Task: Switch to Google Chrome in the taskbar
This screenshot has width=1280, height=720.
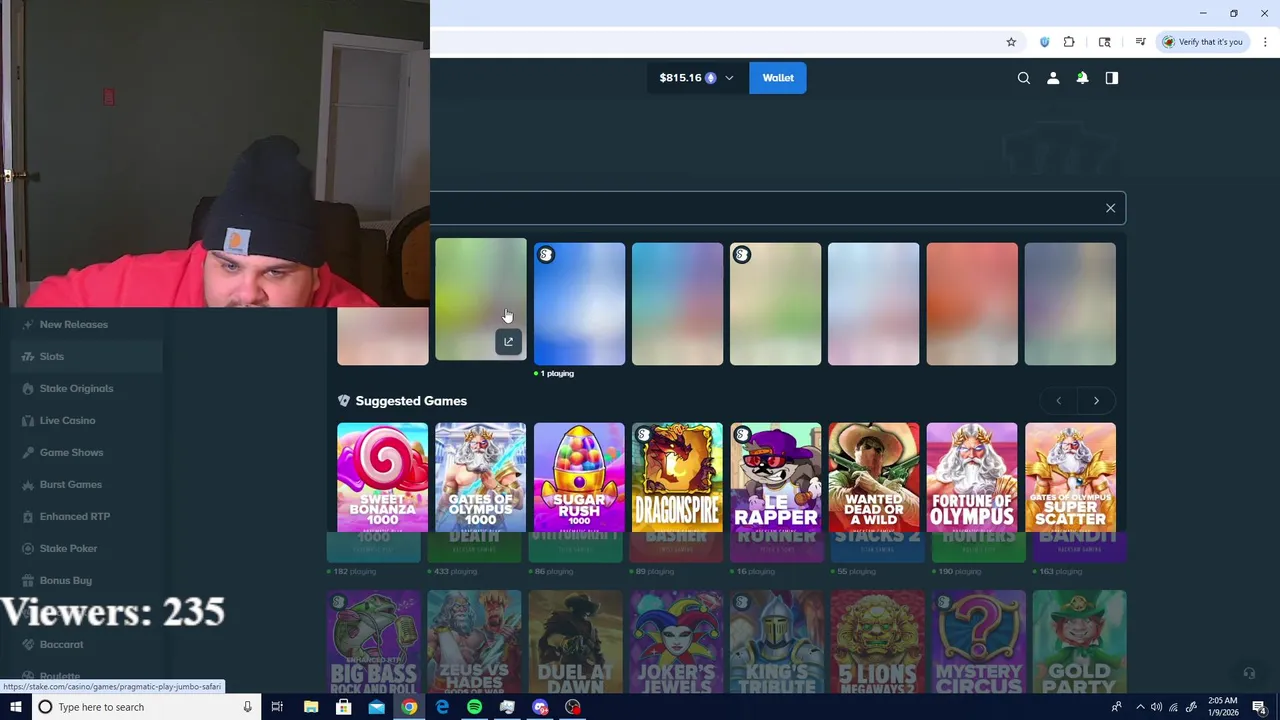Action: click(x=409, y=707)
